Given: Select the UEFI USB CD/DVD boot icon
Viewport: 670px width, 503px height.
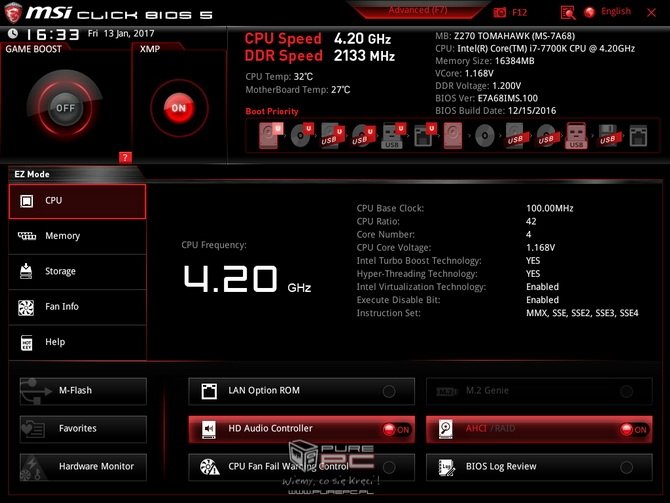Looking at the screenshot, I should click(363, 135).
